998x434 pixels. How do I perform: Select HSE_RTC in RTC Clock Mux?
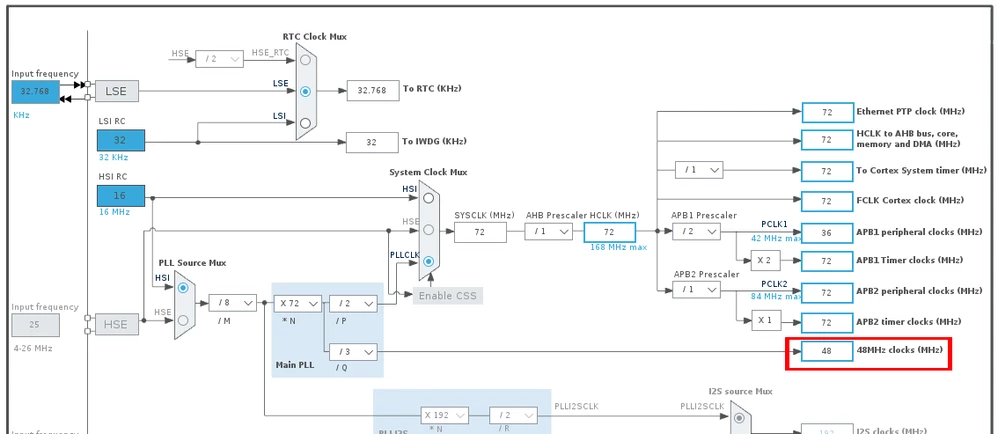306,60
